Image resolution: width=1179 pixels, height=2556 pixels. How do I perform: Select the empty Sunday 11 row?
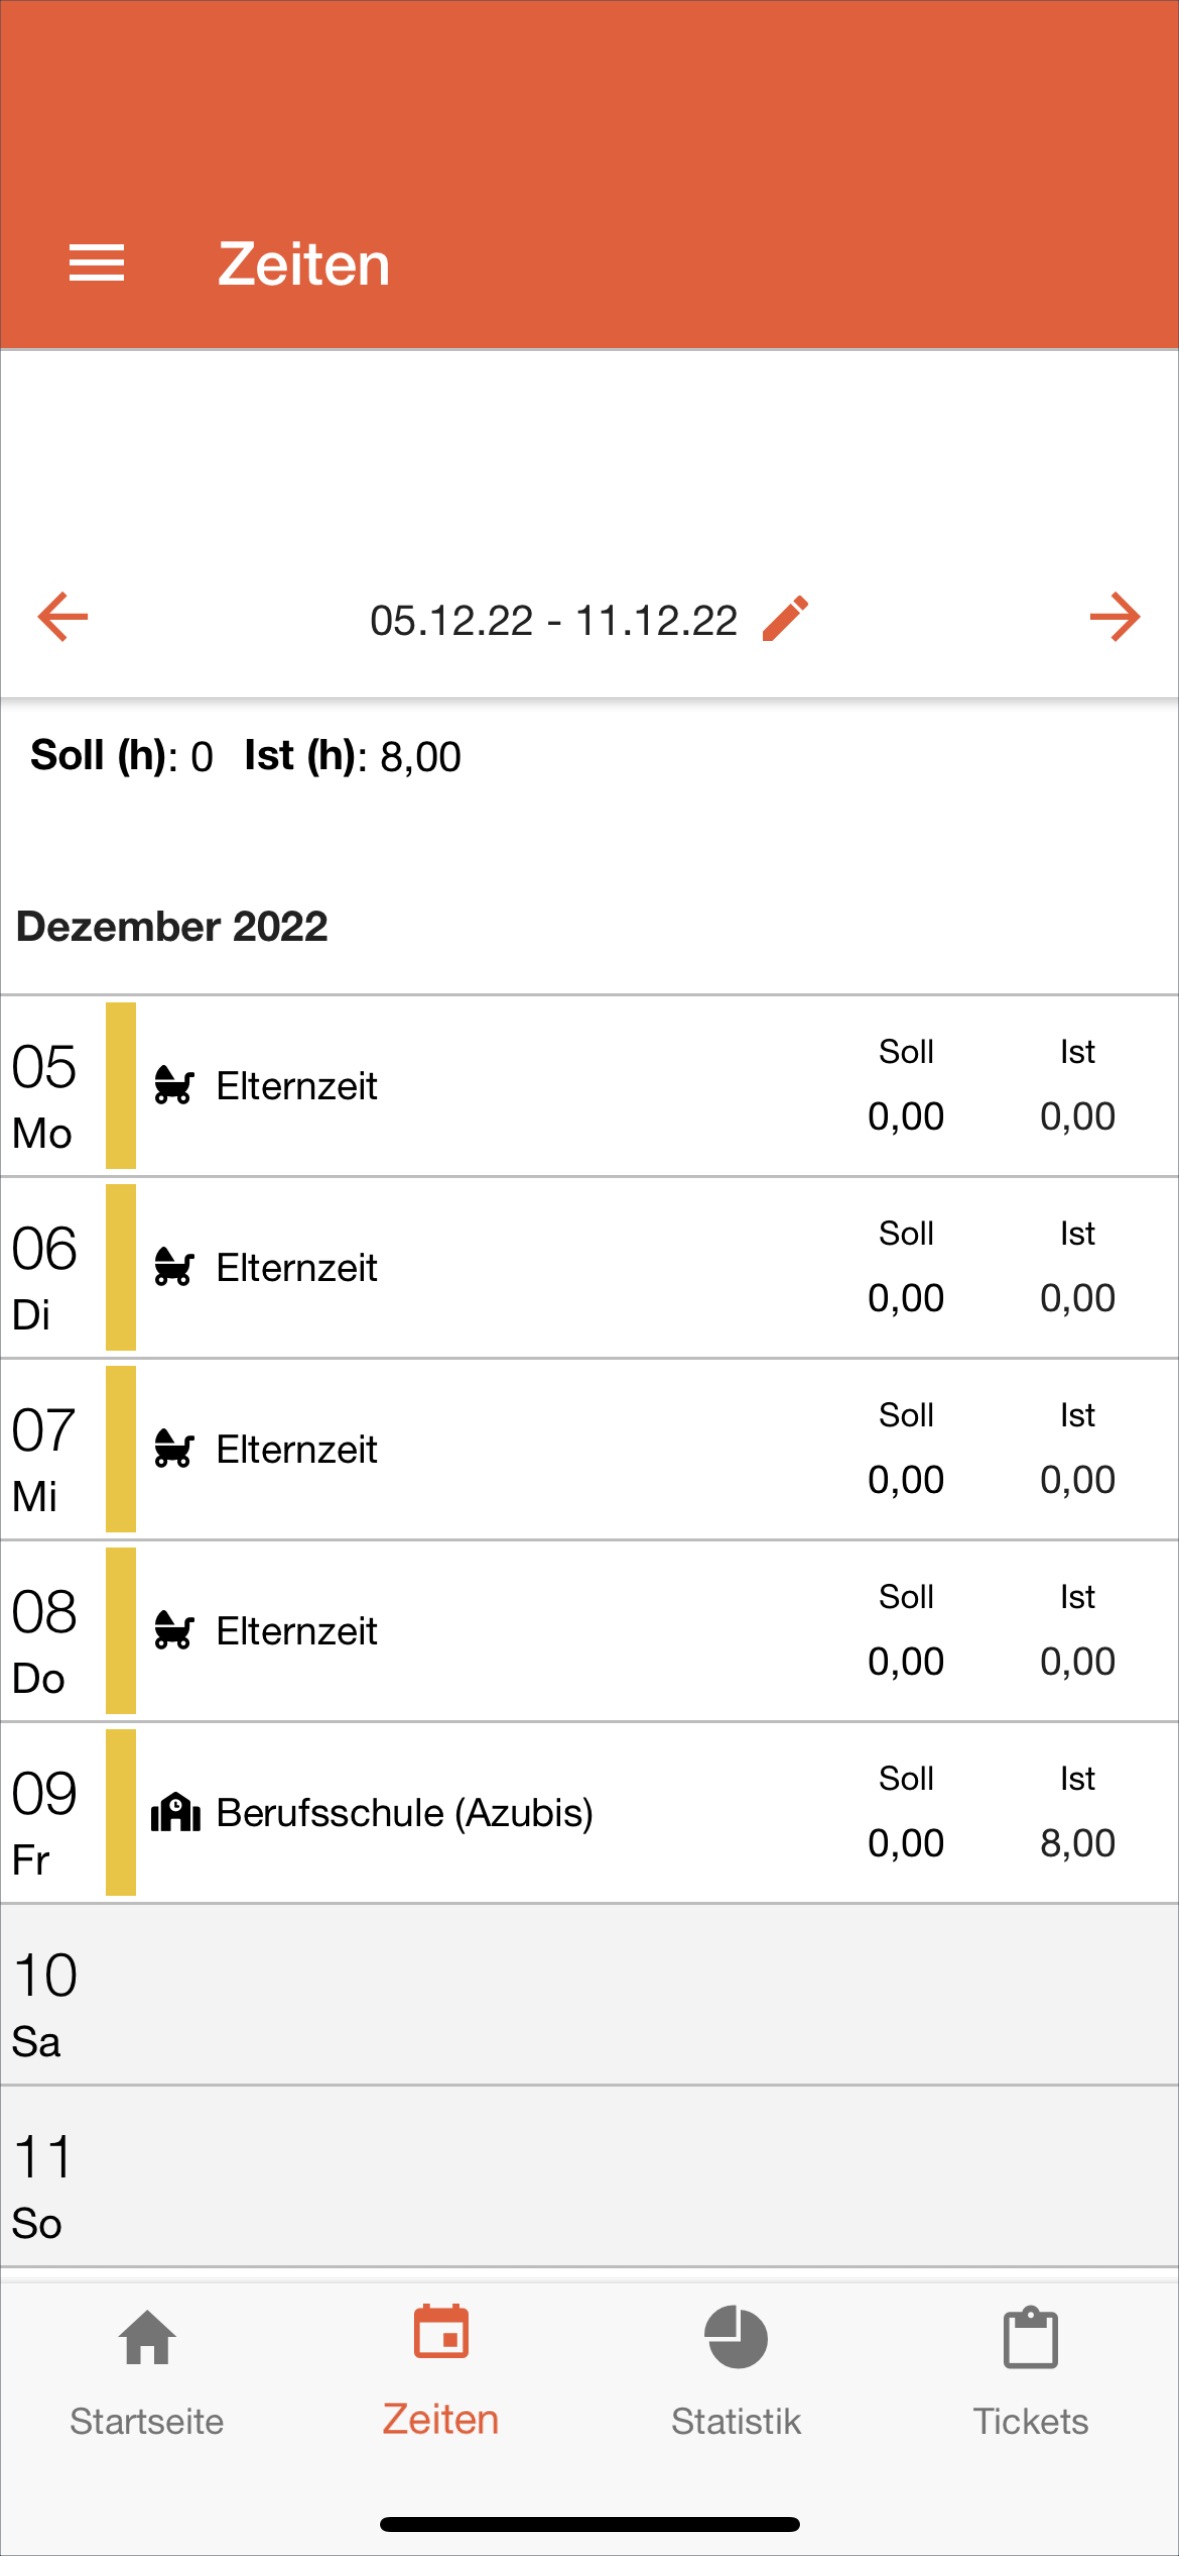click(x=589, y=2176)
